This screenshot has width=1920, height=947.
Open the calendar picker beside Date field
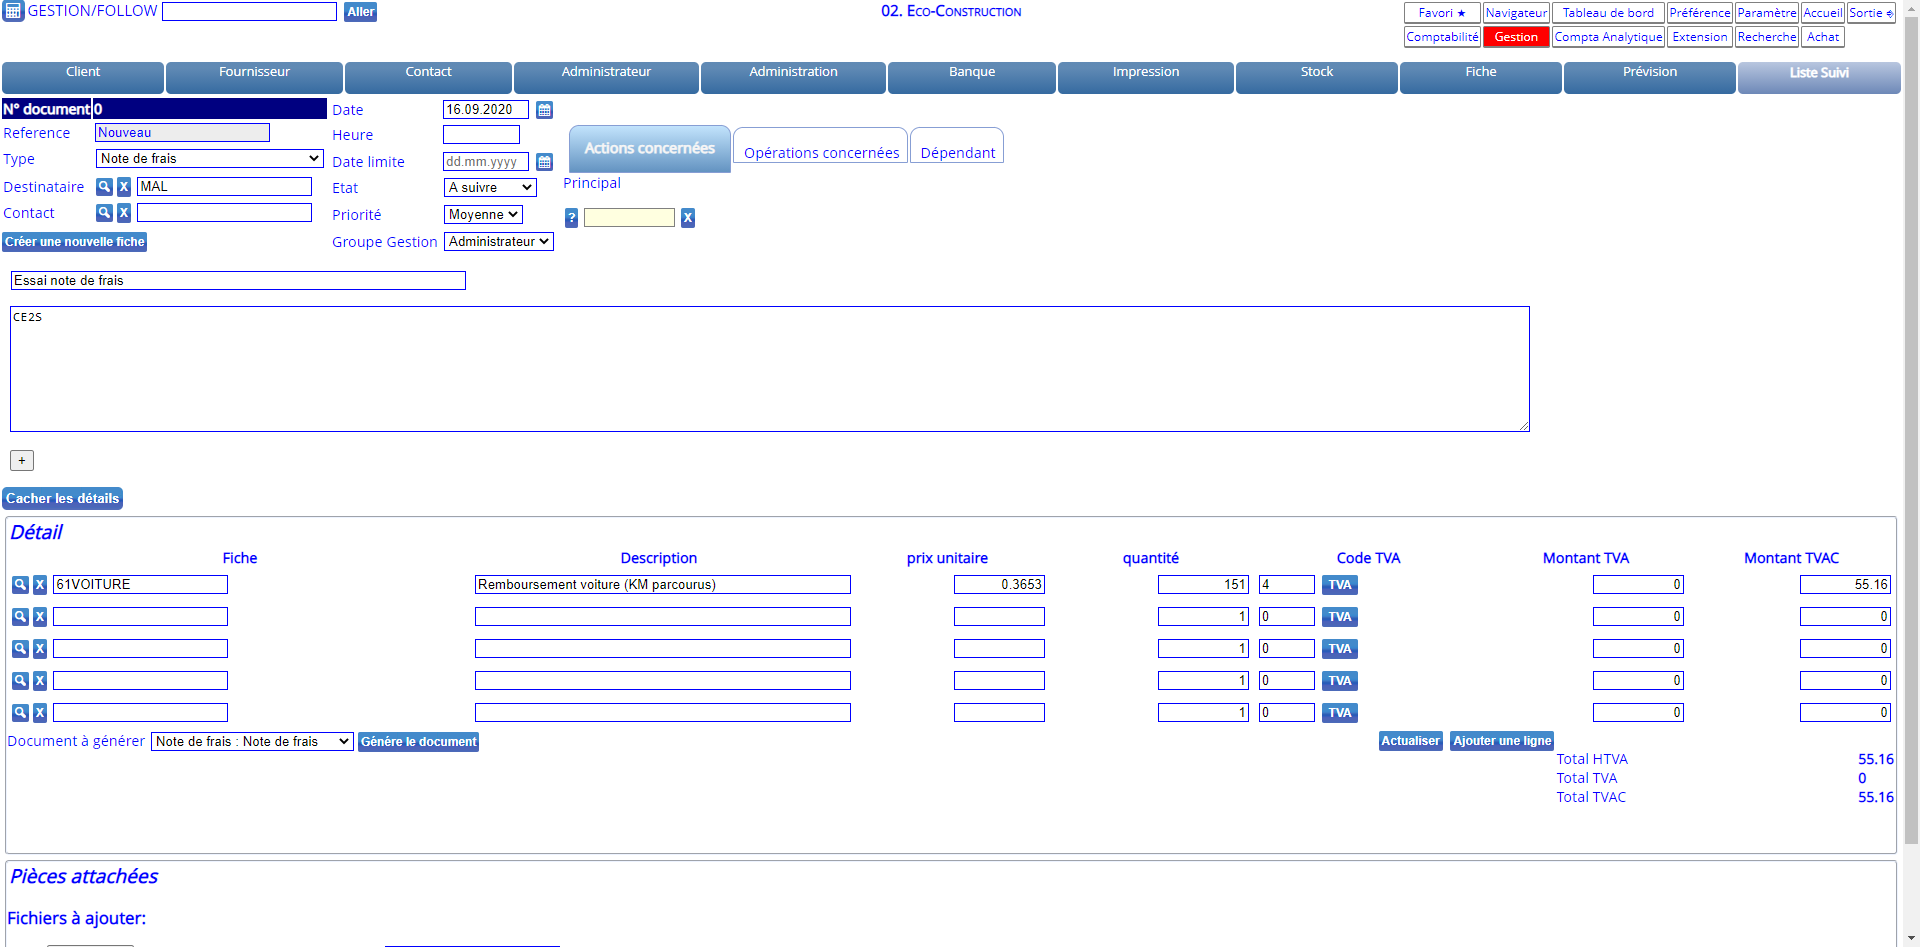coord(544,110)
